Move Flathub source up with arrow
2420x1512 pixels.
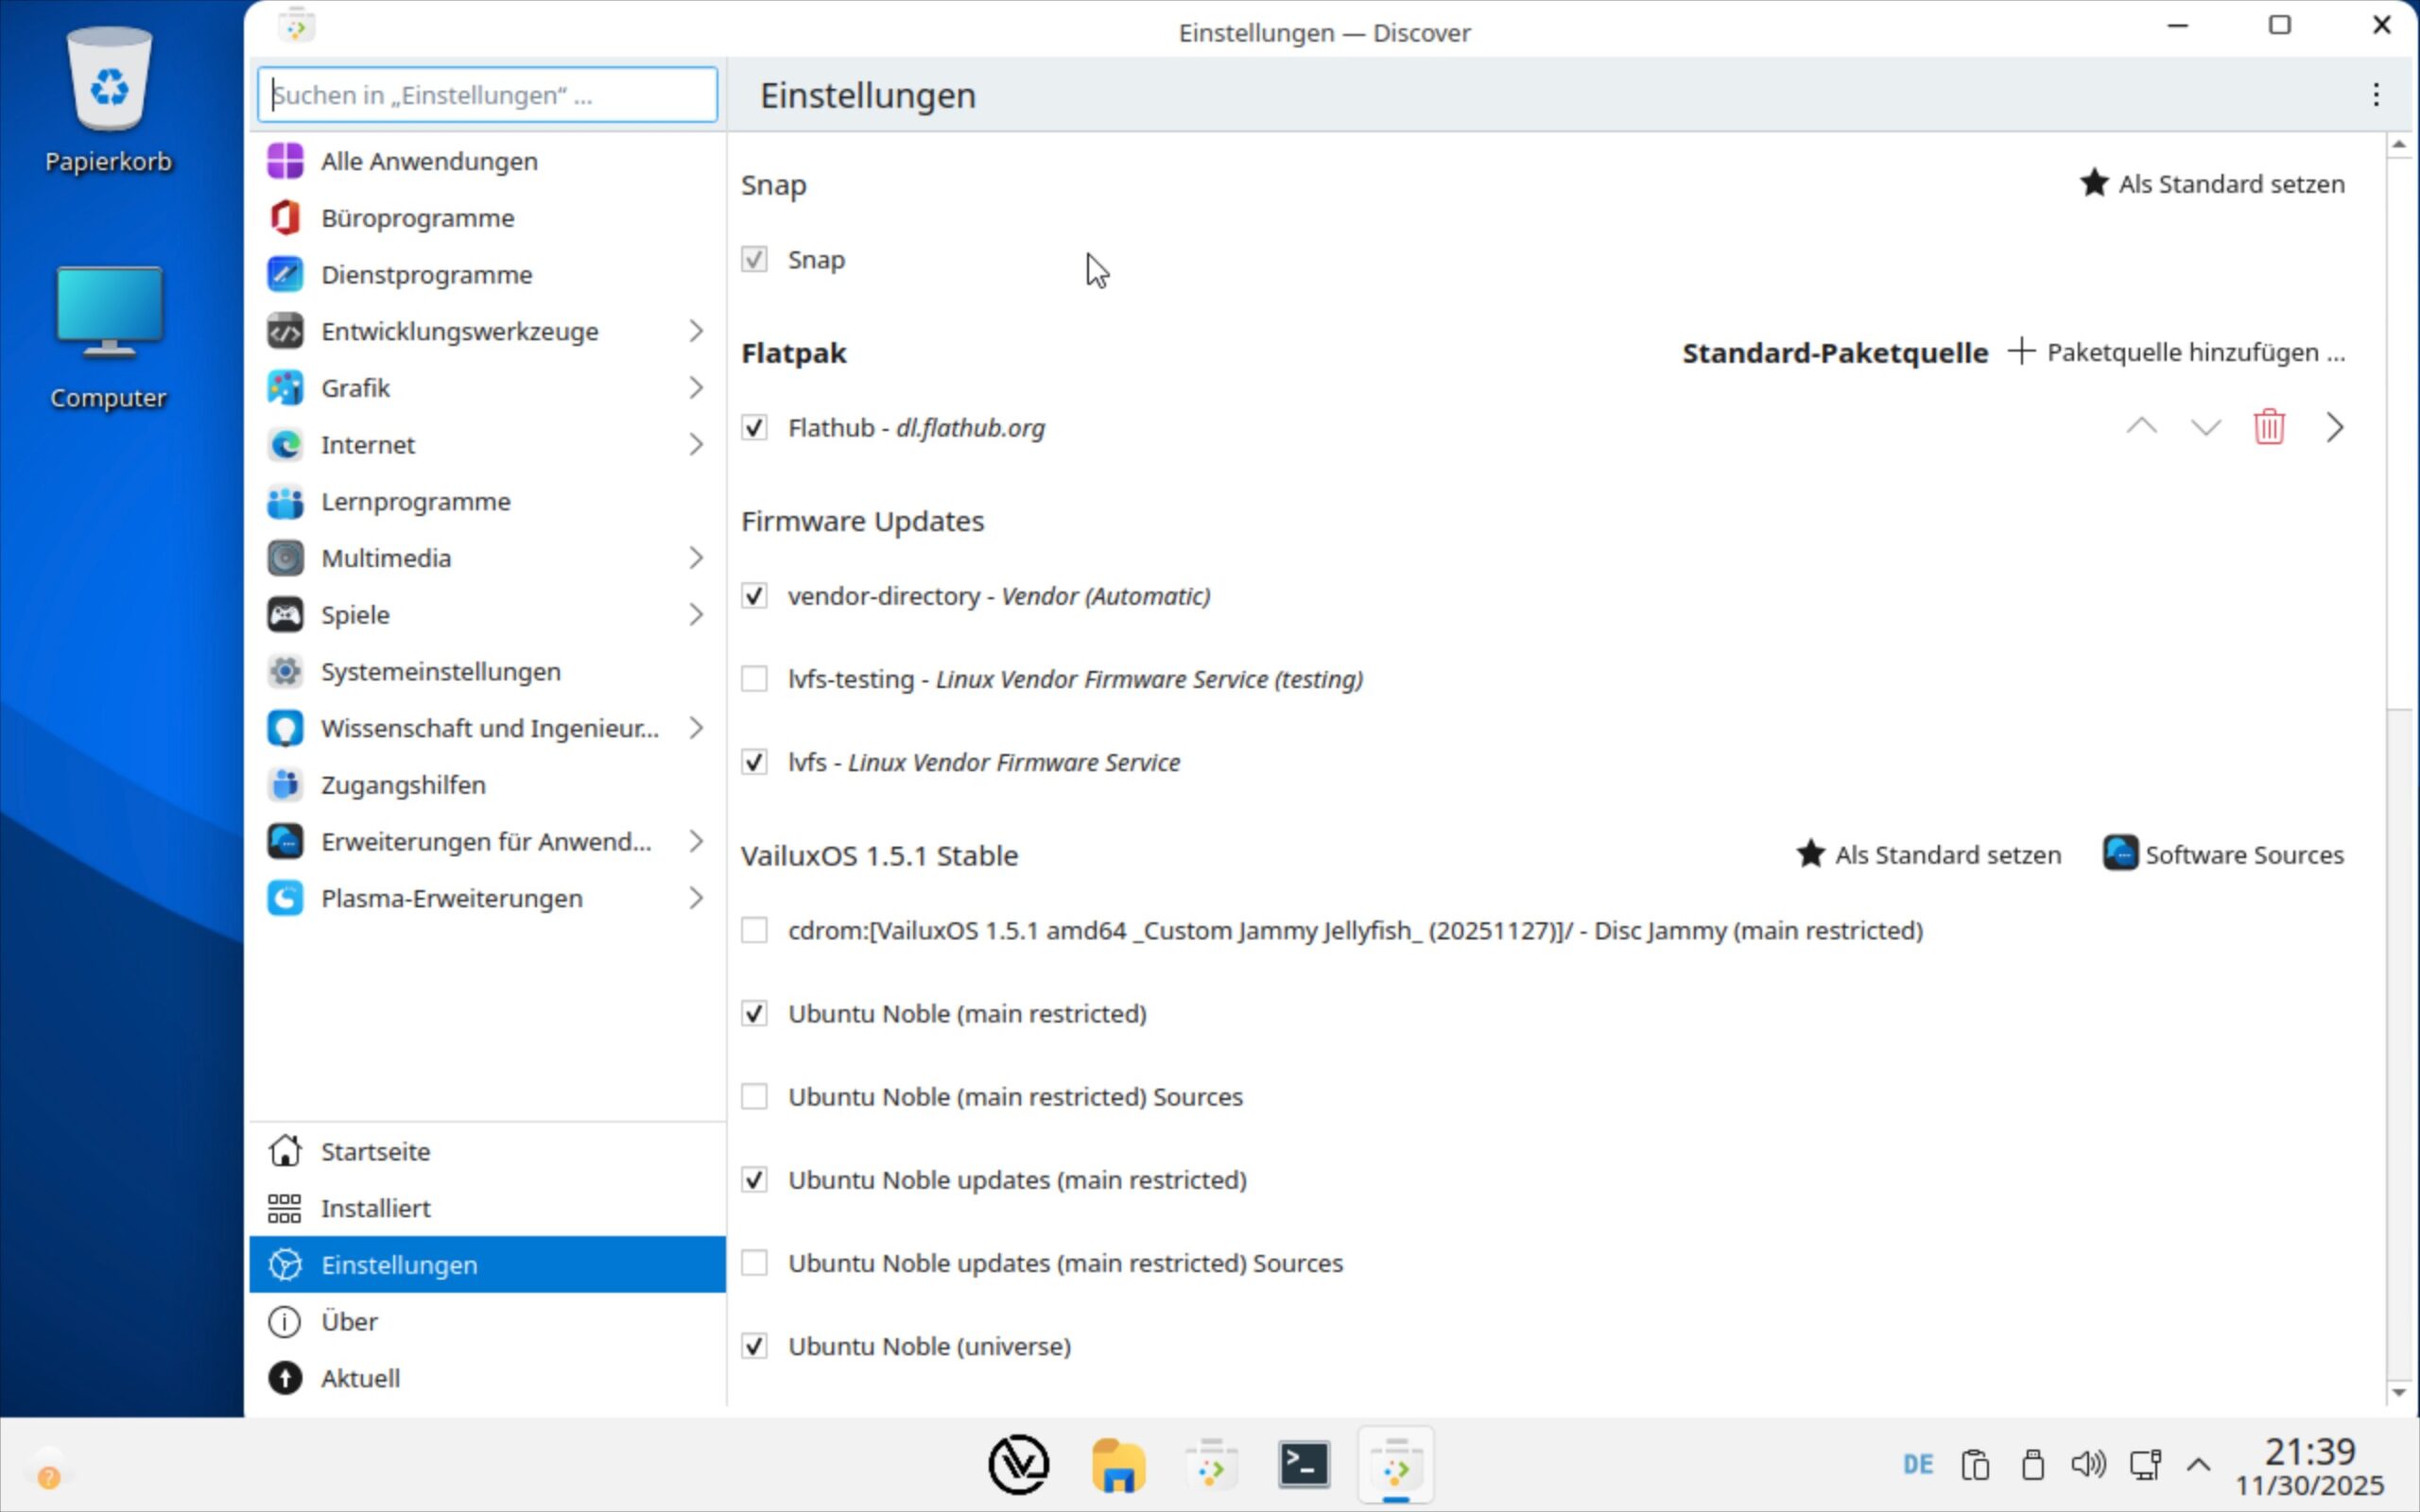coord(2141,427)
